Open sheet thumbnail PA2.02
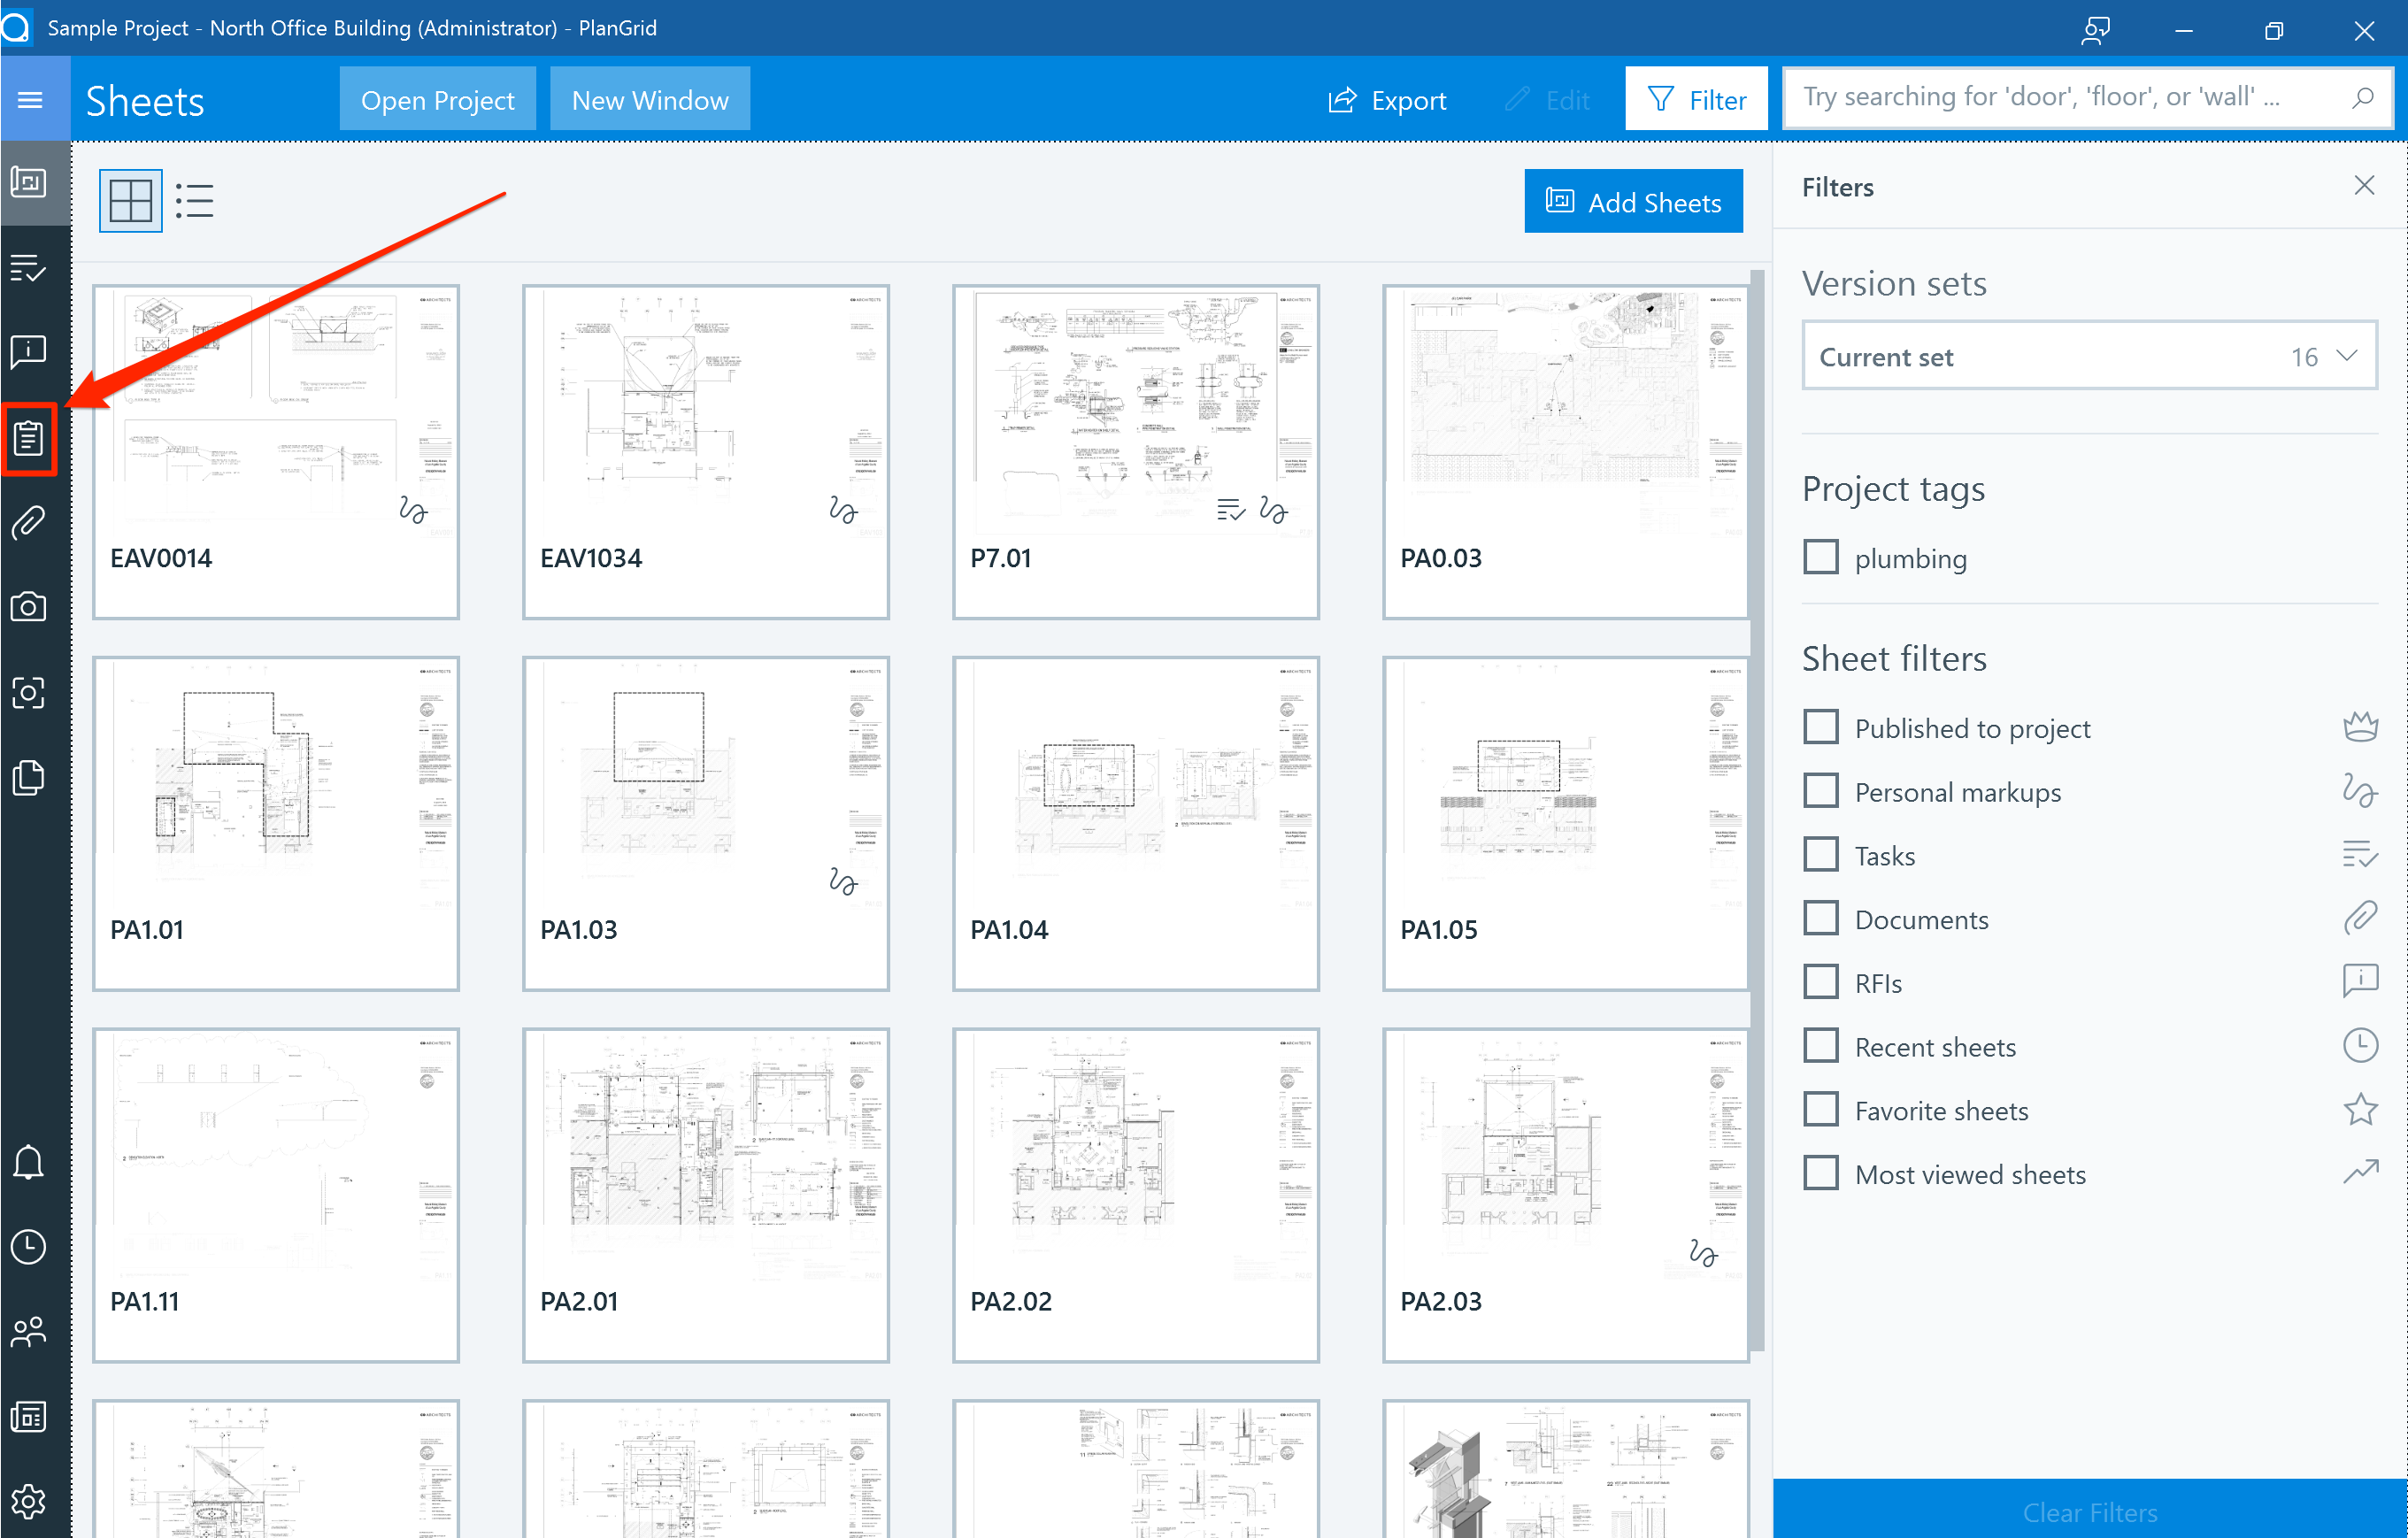Image resolution: width=2408 pixels, height=1538 pixels. pyautogui.click(x=1136, y=1195)
